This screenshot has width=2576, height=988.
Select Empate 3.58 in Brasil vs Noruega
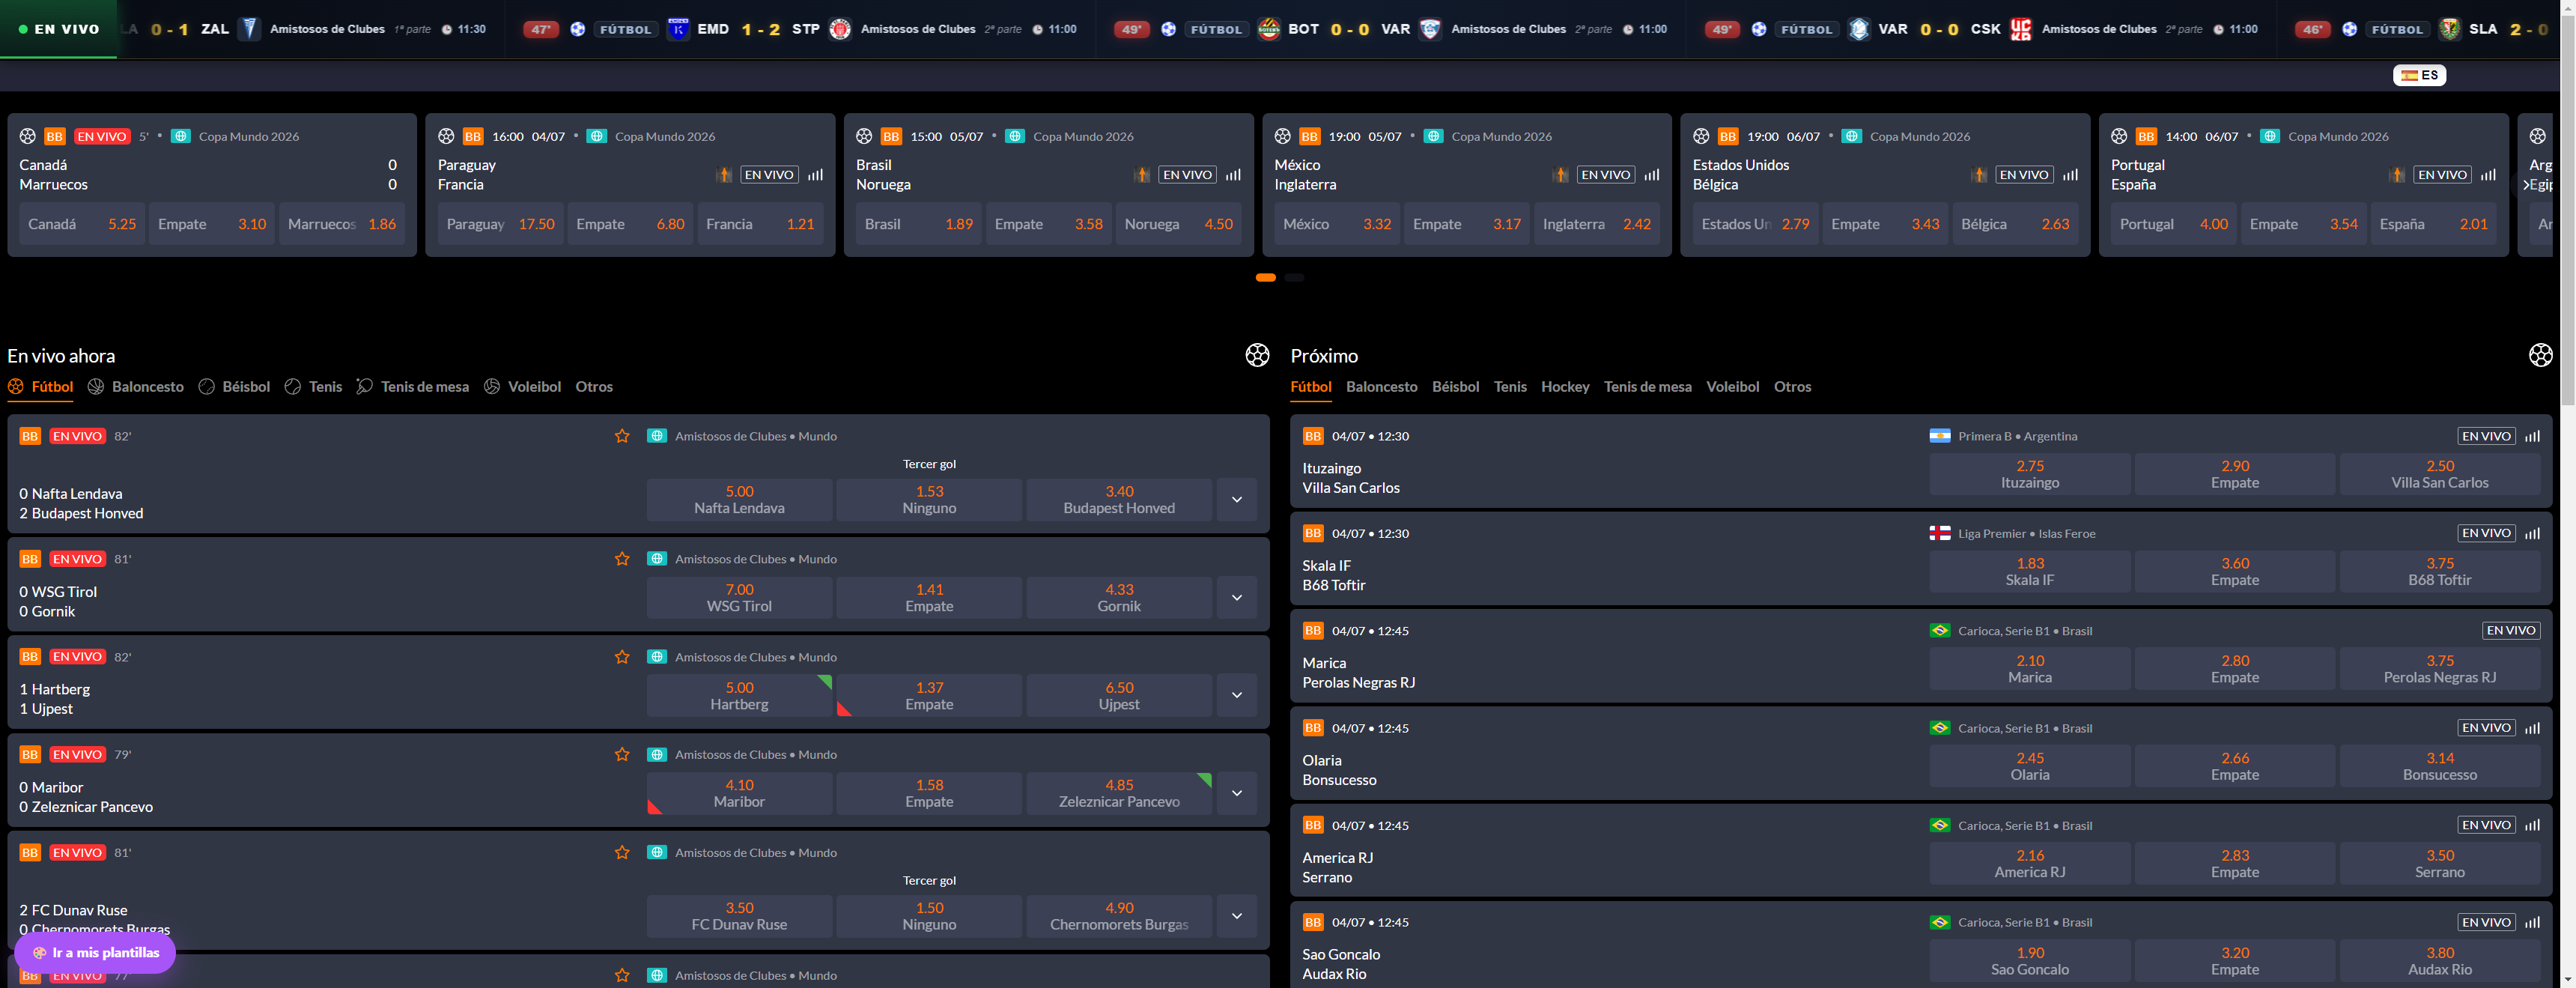click(1048, 224)
